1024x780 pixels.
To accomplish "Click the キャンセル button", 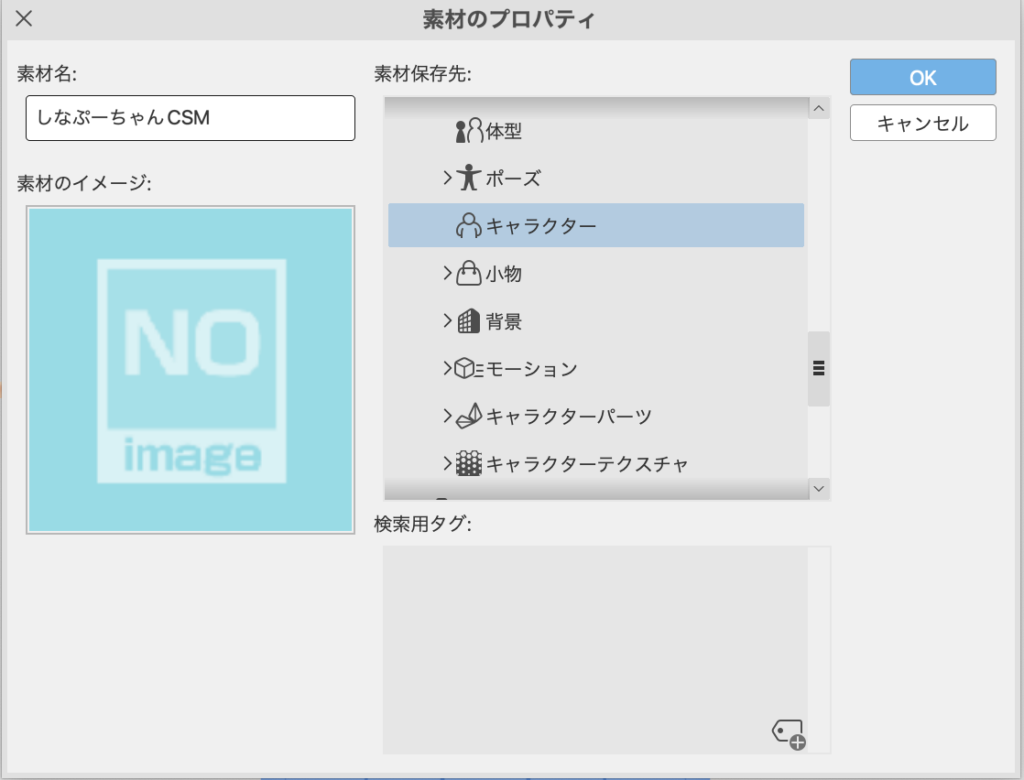I will (x=923, y=123).
